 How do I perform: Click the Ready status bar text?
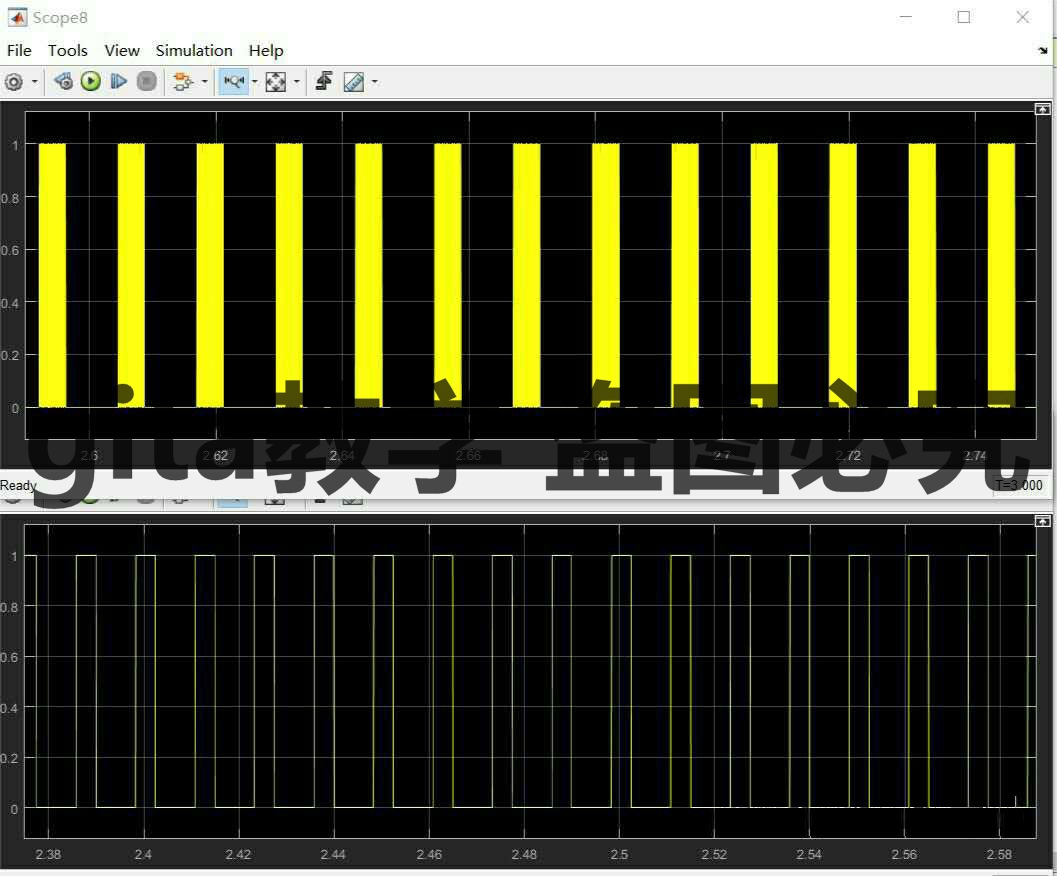coord(18,485)
